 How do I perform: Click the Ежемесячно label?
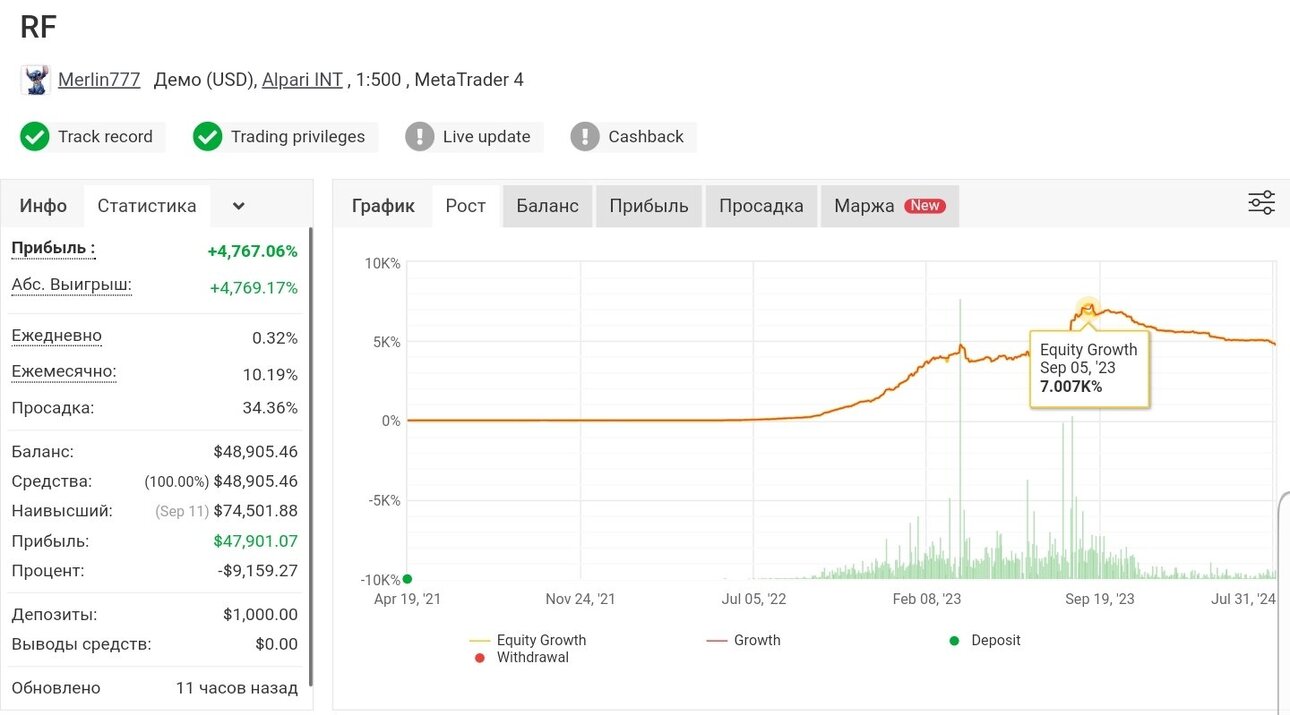pyautogui.click(x=64, y=372)
